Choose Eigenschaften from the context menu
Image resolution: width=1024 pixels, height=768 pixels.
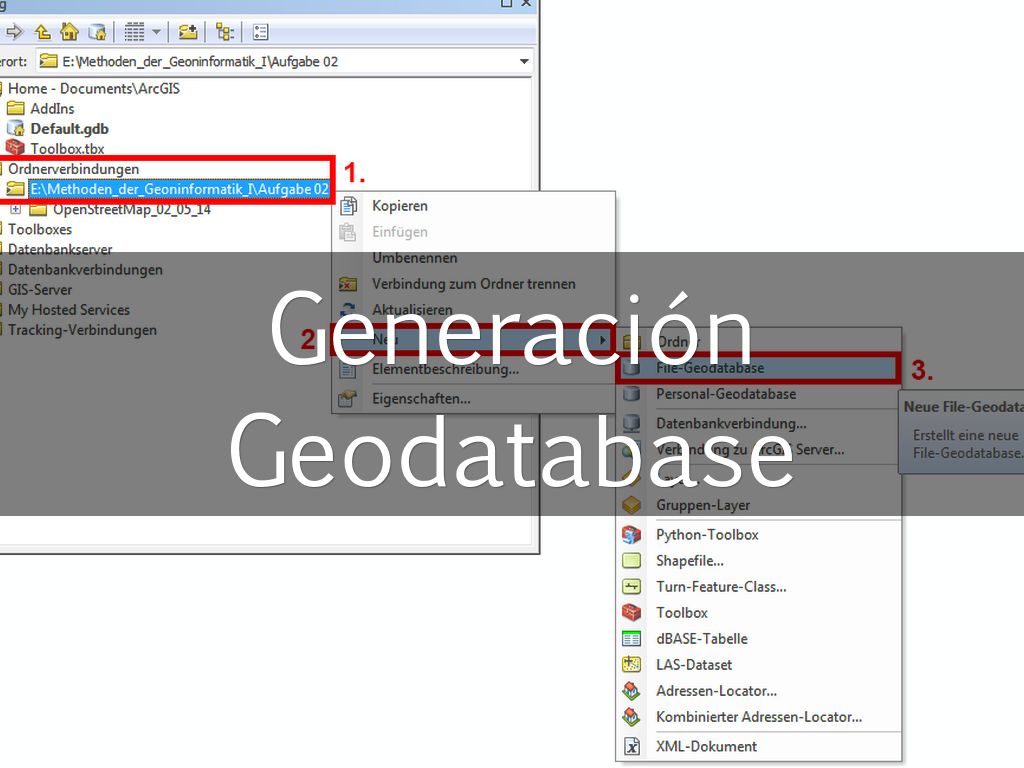(421, 399)
